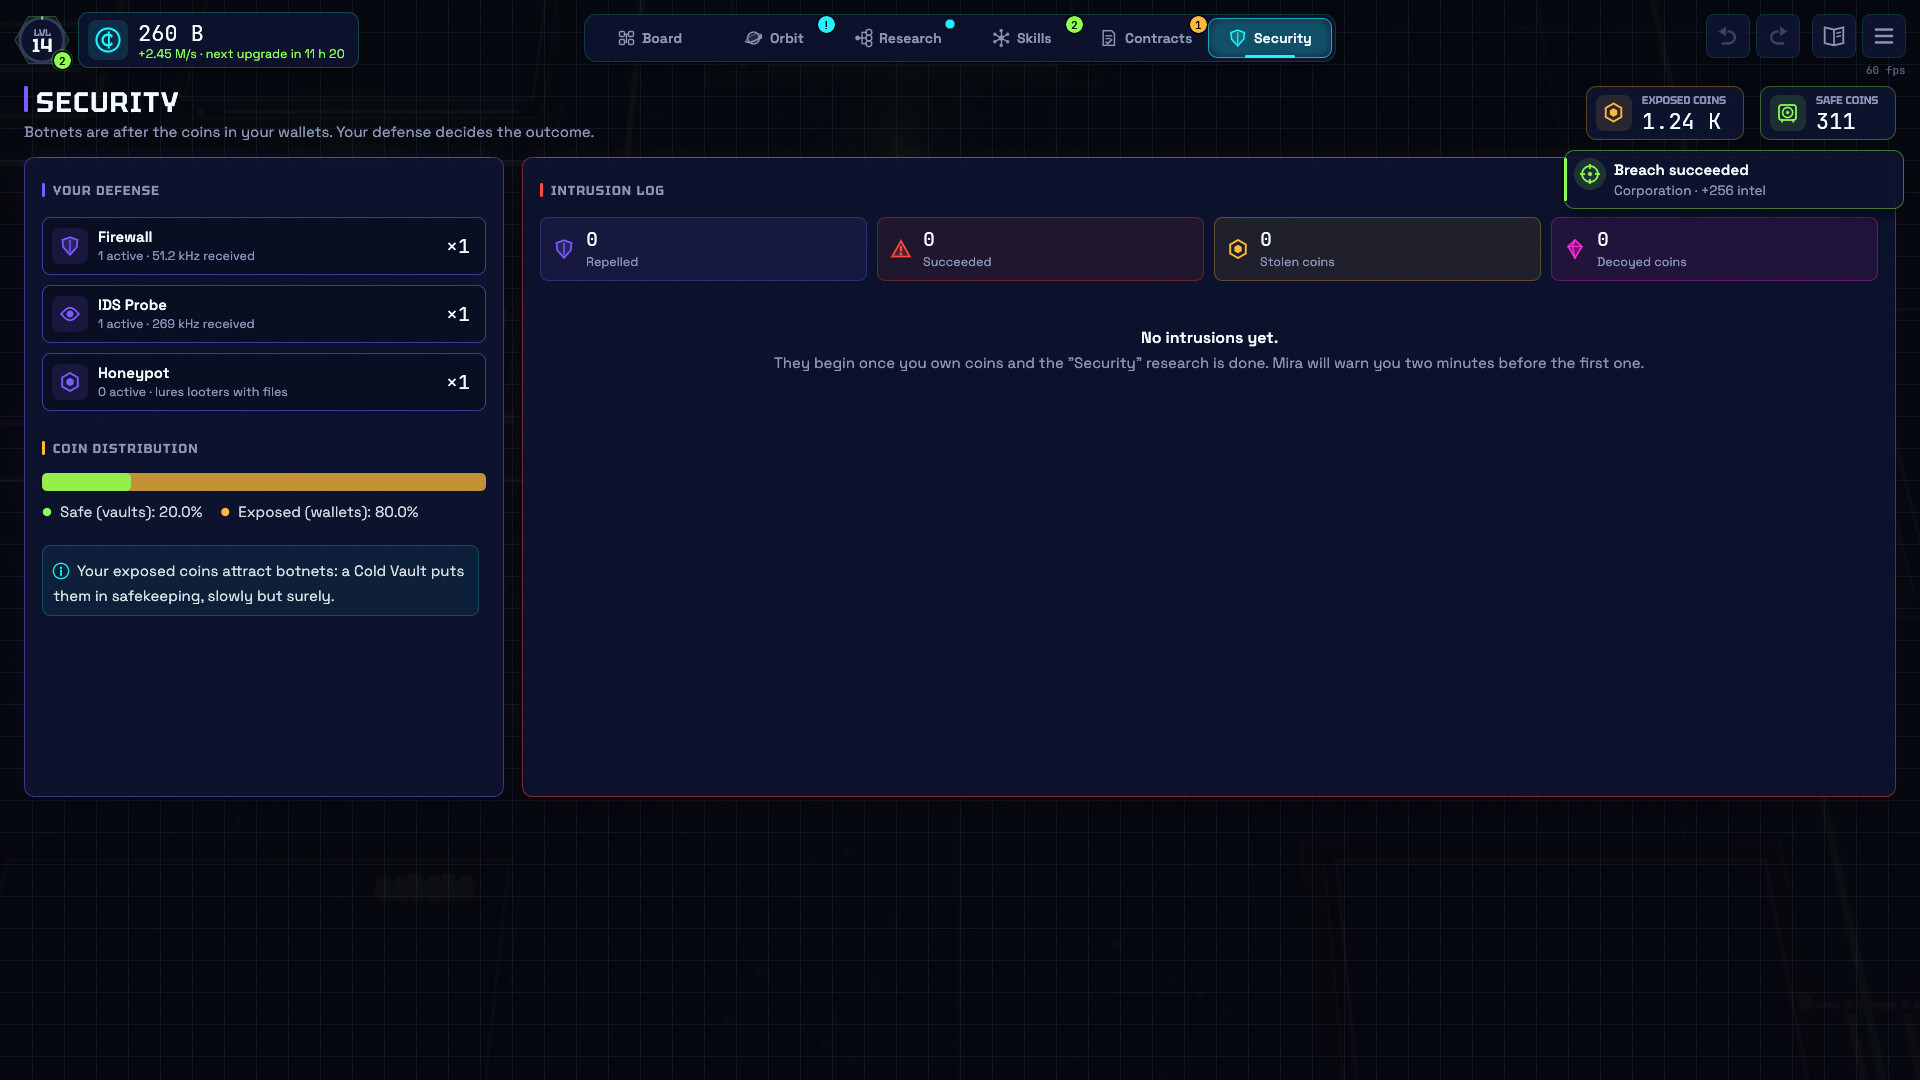Click the '60 fps' counter
Viewport: 1920px width, 1080px height.
[1885, 71]
